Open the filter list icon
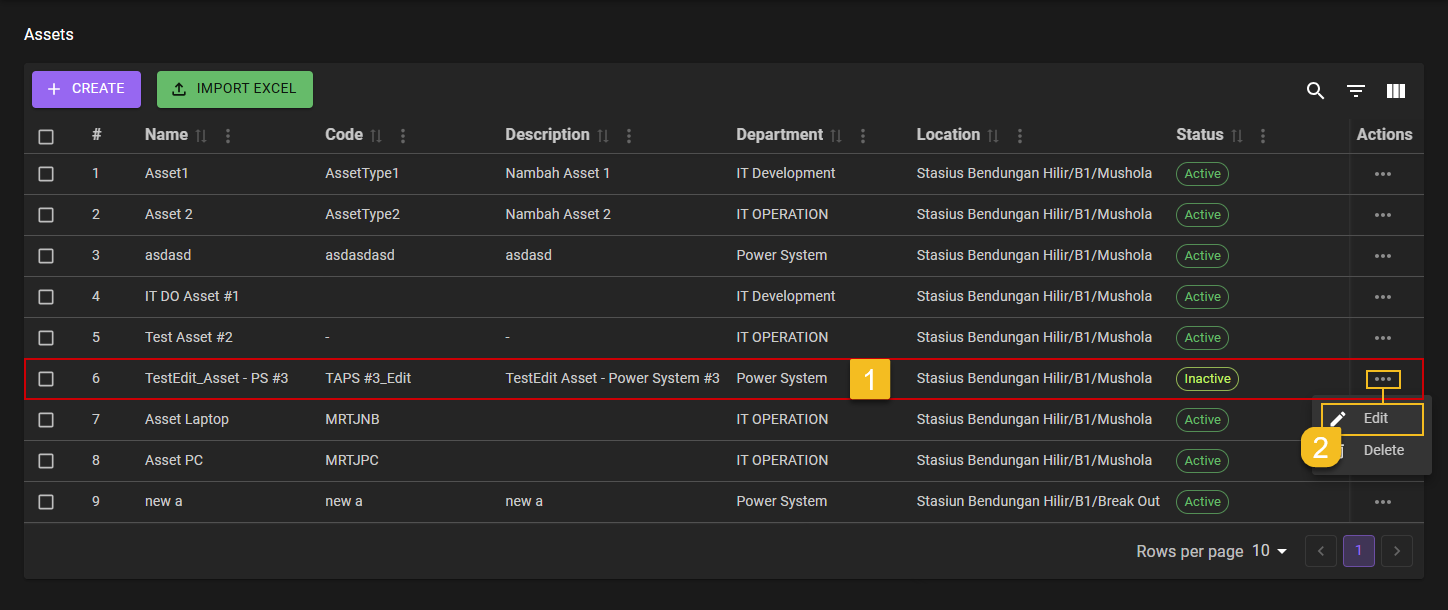 (1355, 91)
